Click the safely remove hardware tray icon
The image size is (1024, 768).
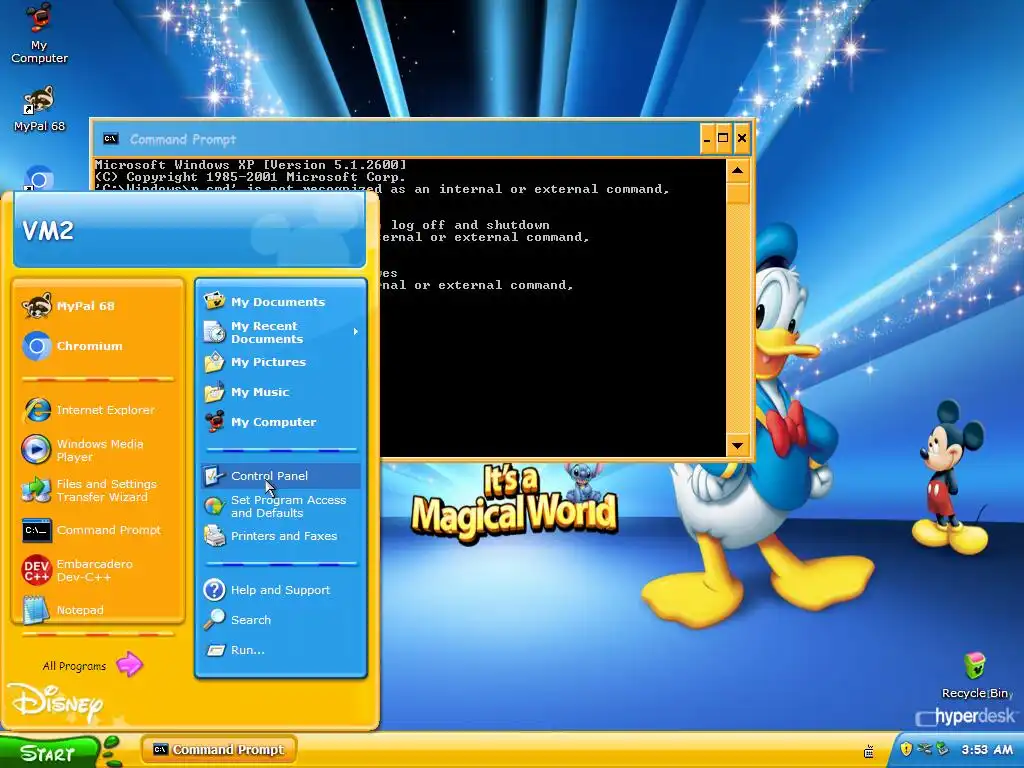(942, 749)
